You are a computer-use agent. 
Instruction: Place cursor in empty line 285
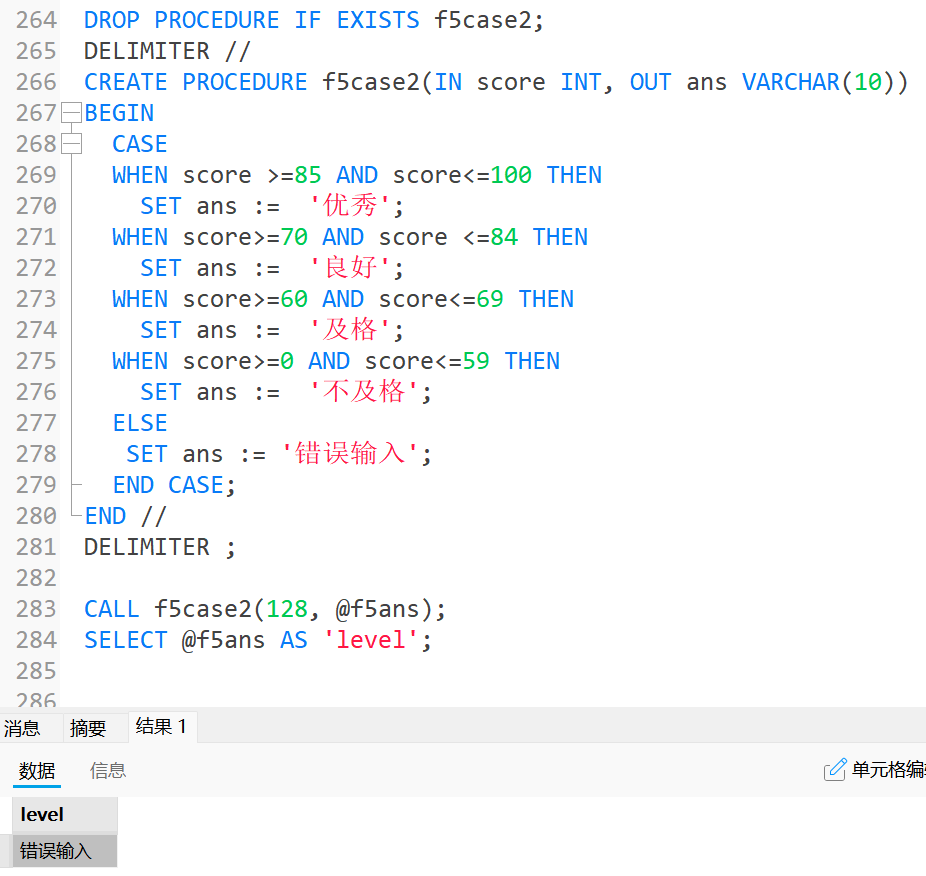[x=300, y=671]
